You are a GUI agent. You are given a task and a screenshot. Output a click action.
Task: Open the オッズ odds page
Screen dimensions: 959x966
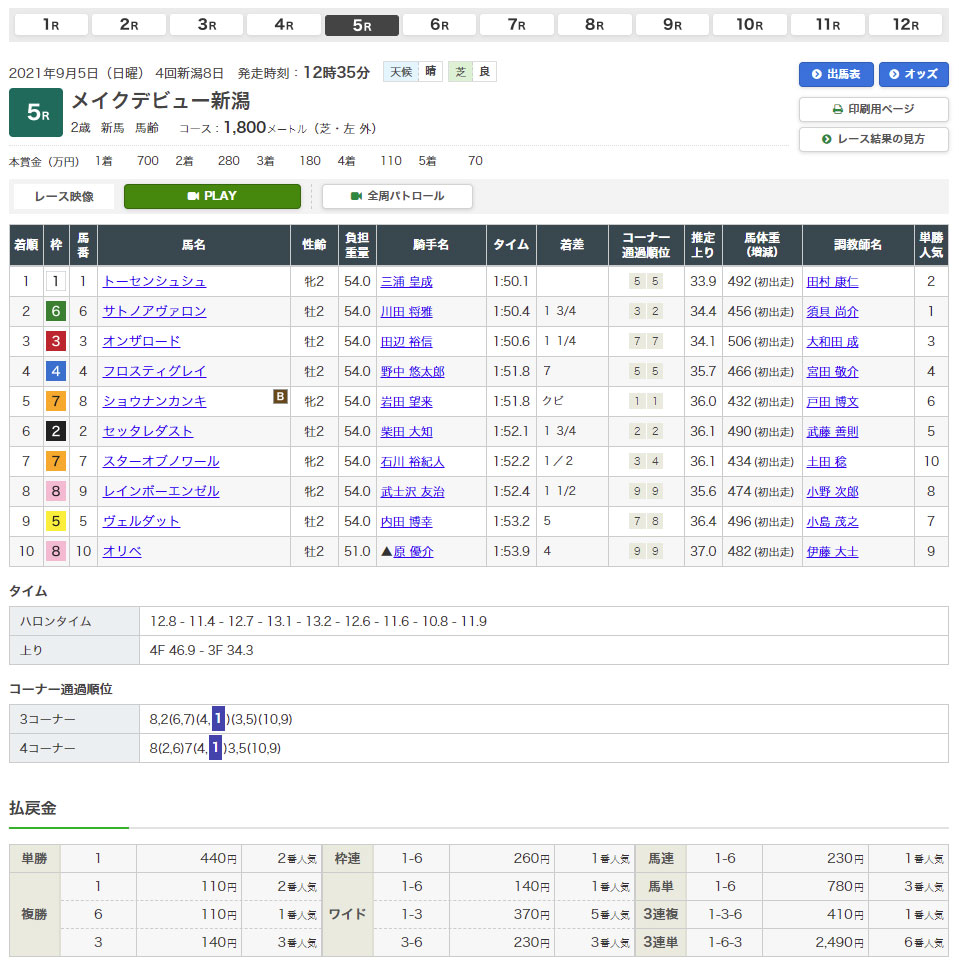914,74
